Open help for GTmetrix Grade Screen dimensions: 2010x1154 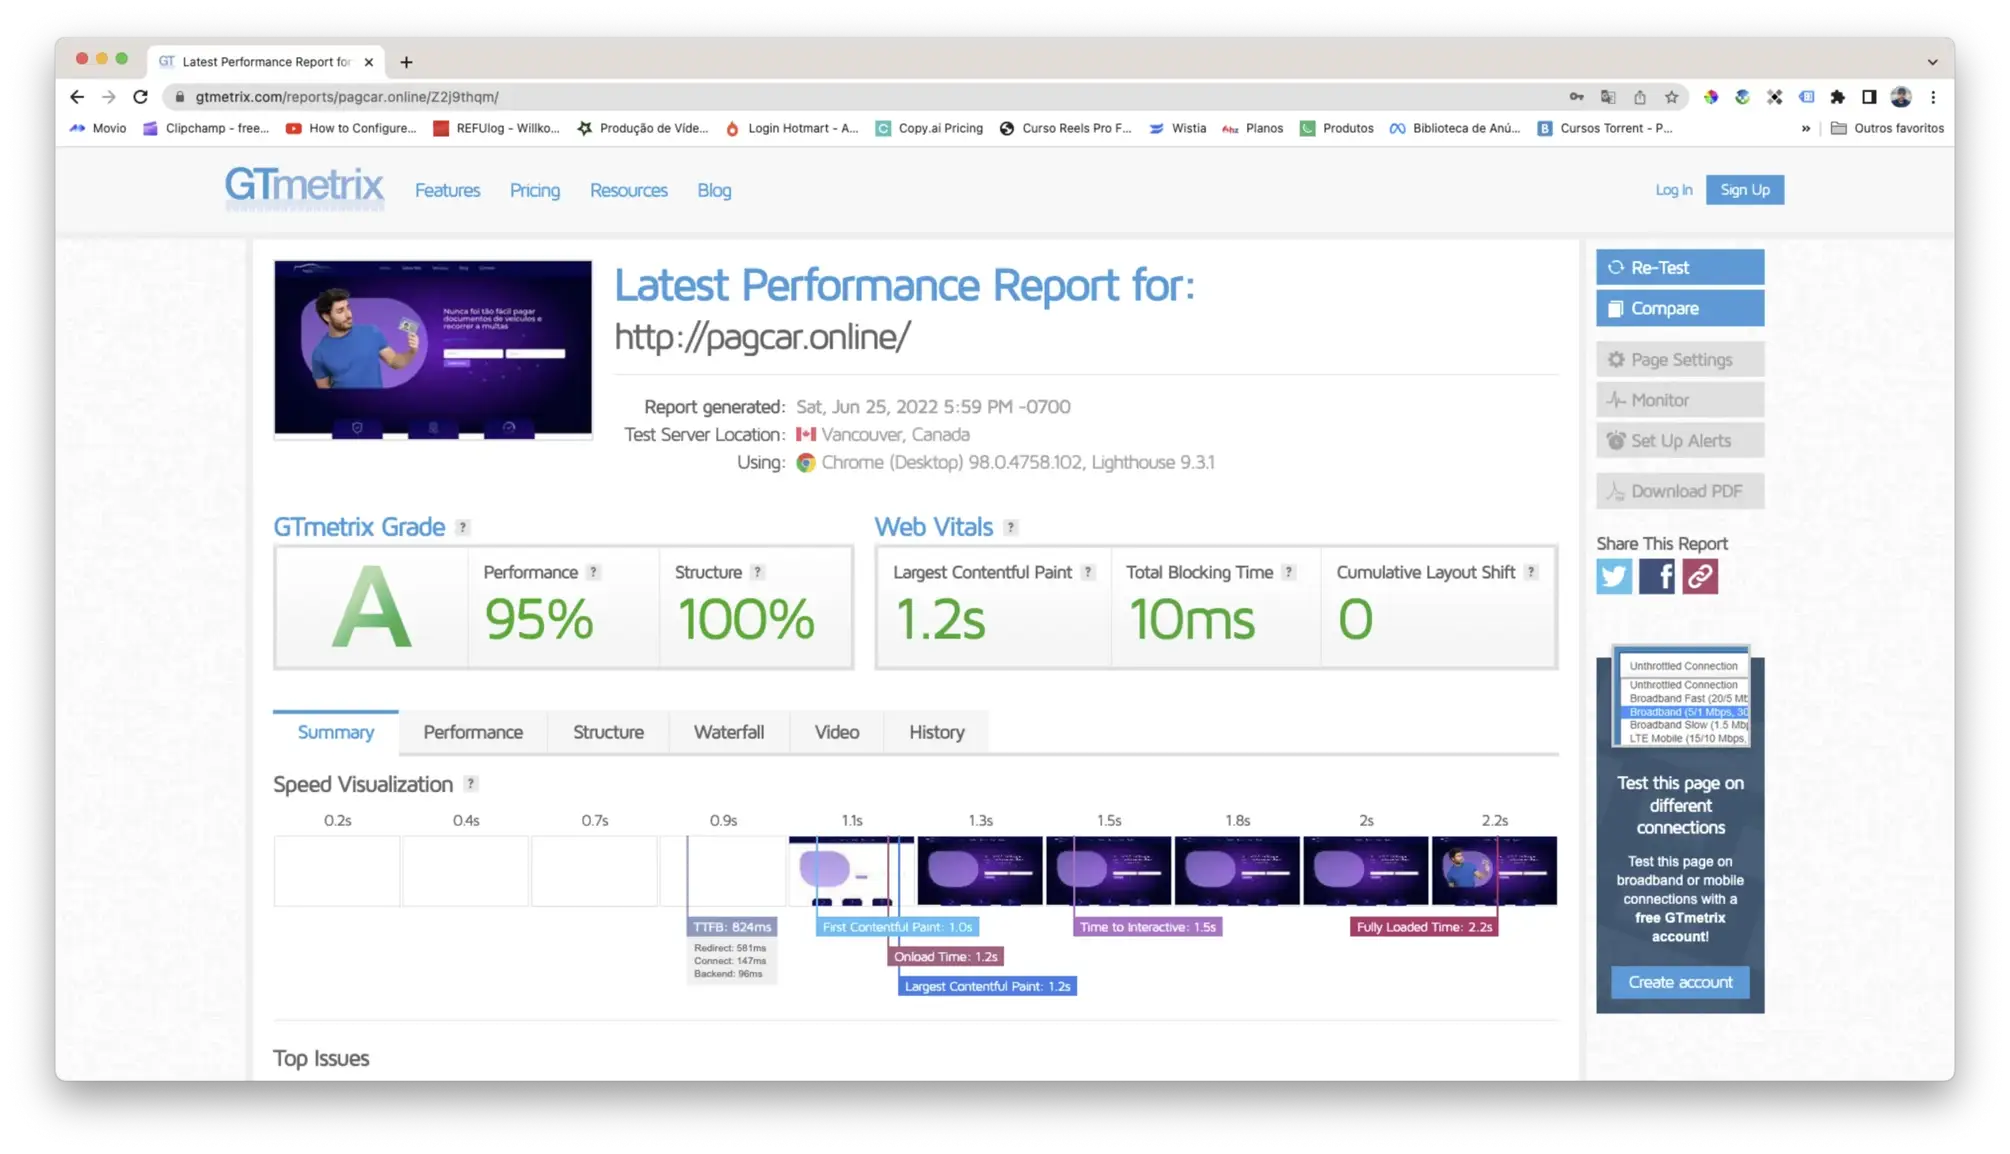(x=462, y=527)
